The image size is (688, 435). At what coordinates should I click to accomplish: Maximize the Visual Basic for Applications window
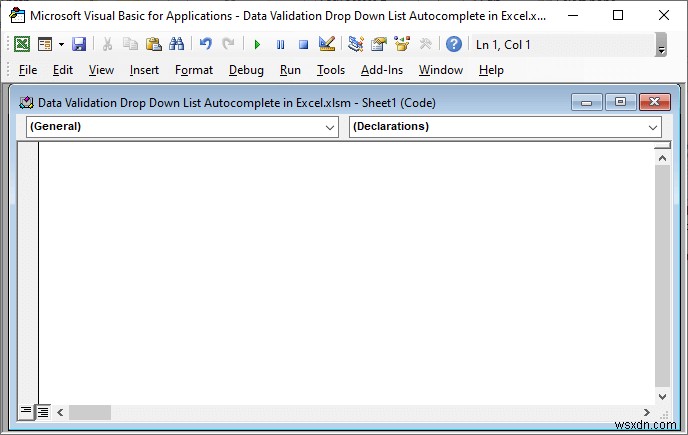(x=618, y=15)
